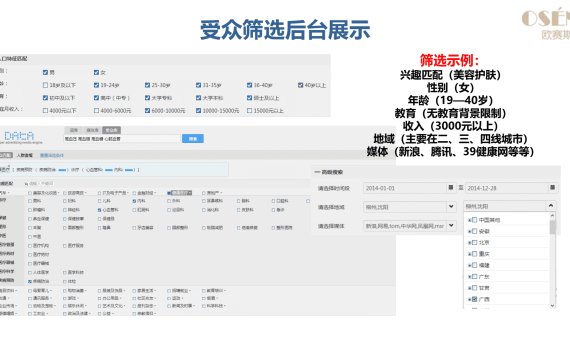Uncheck the 40岁以上 age checkbox
The width and height of the screenshot is (570, 360).
point(300,85)
